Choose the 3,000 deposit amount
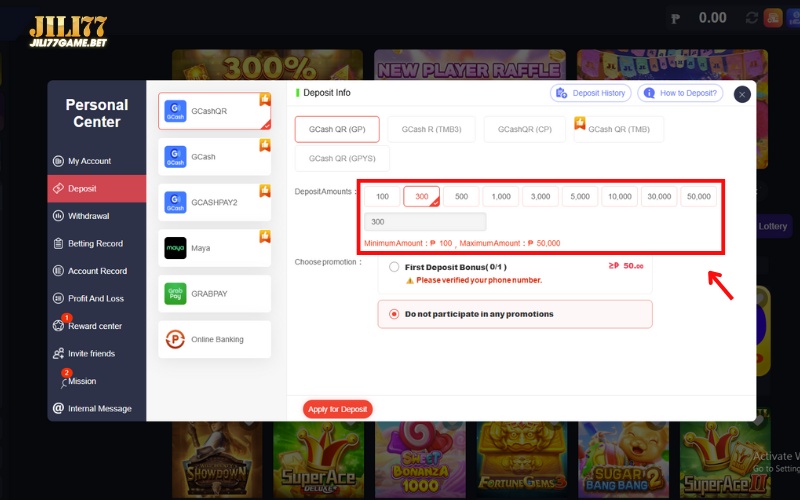Screen dimensions: 800x500 (x=540, y=196)
